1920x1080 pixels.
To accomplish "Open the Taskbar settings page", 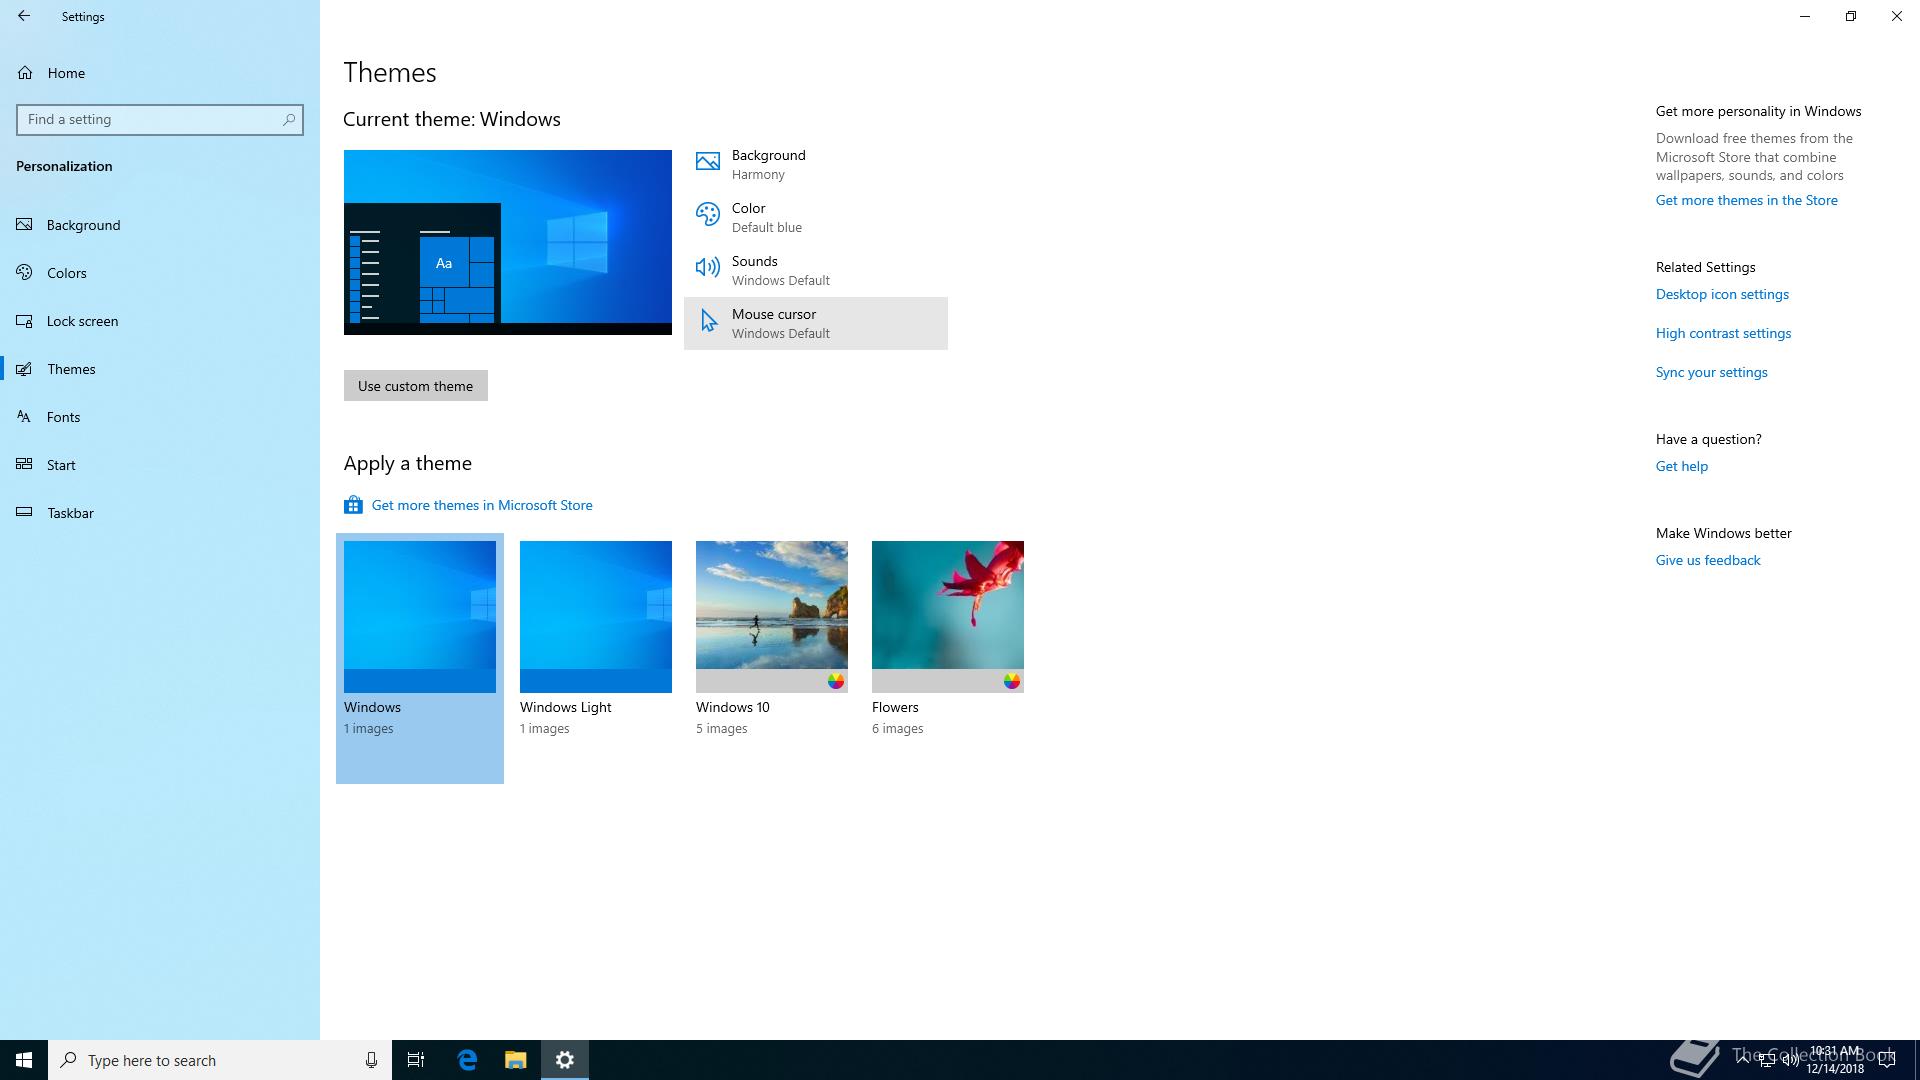I will click(x=160, y=513).
